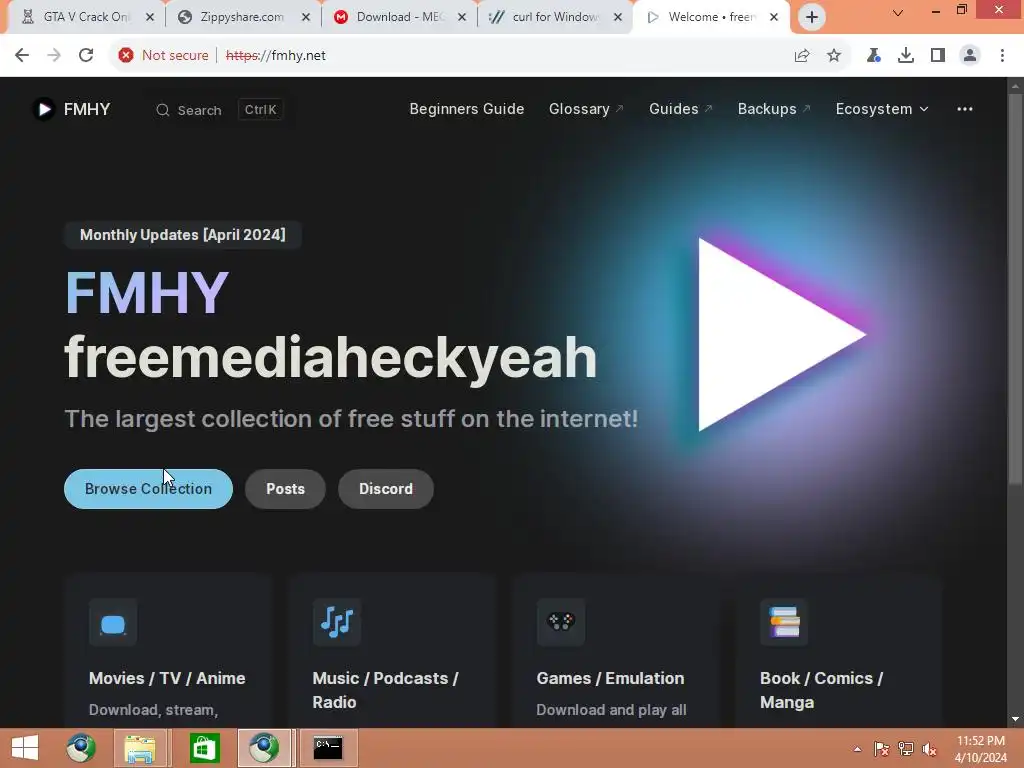Reload the page with refresh icon

click(x=86, y=56)
